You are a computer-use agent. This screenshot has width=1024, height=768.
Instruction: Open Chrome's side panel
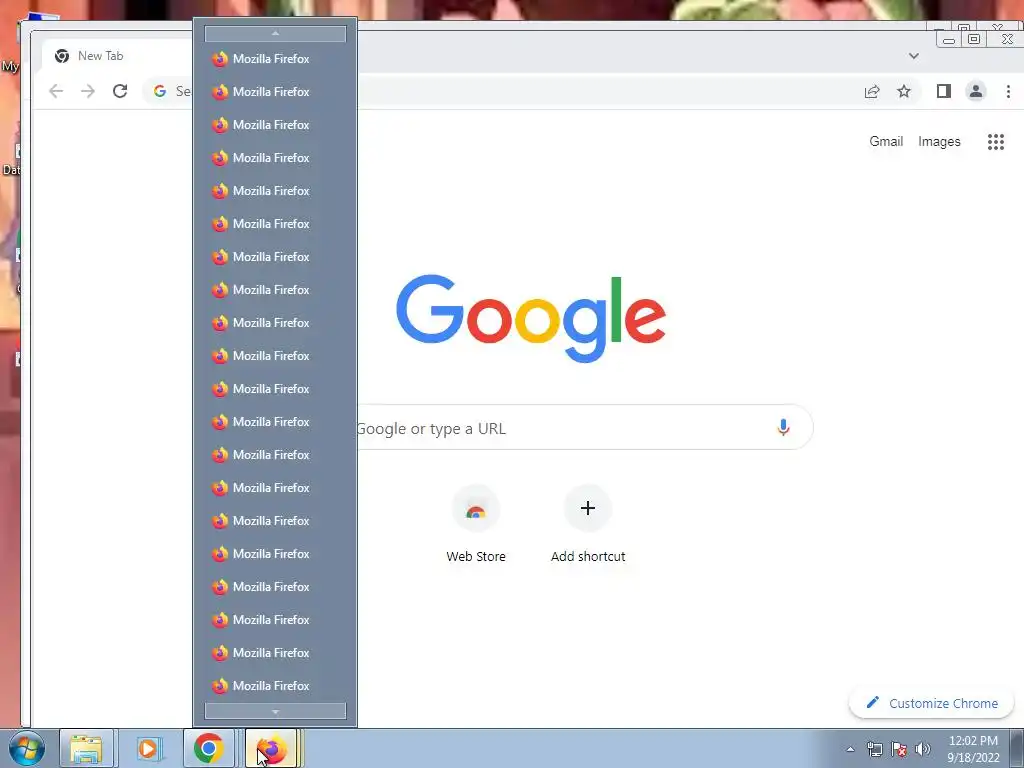tap(944, 91)
